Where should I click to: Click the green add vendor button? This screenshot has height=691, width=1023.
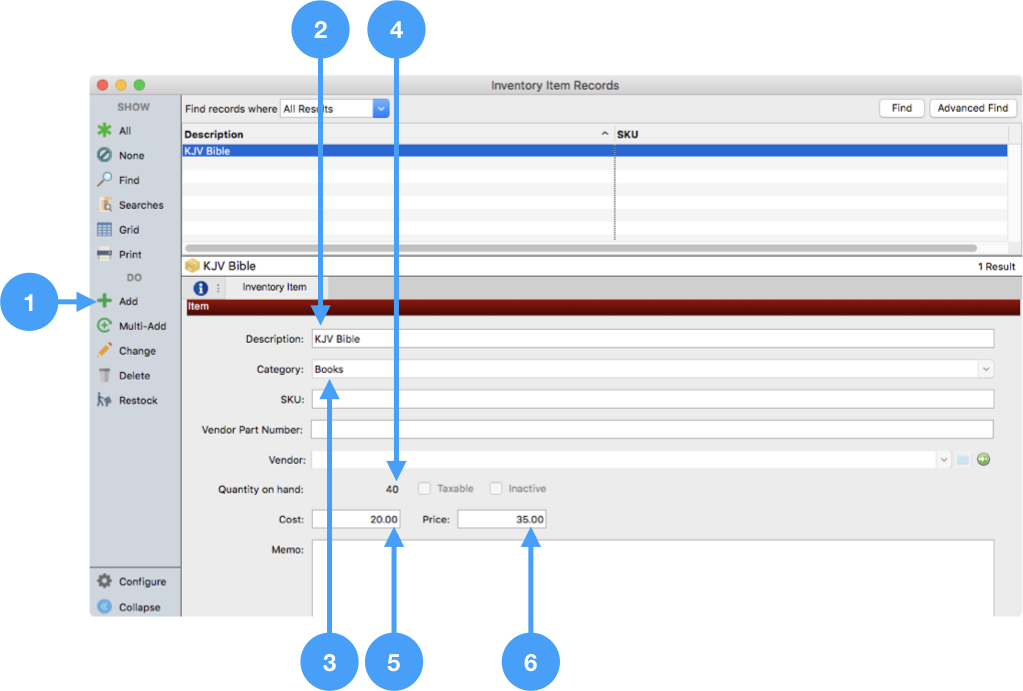[983, 460]
